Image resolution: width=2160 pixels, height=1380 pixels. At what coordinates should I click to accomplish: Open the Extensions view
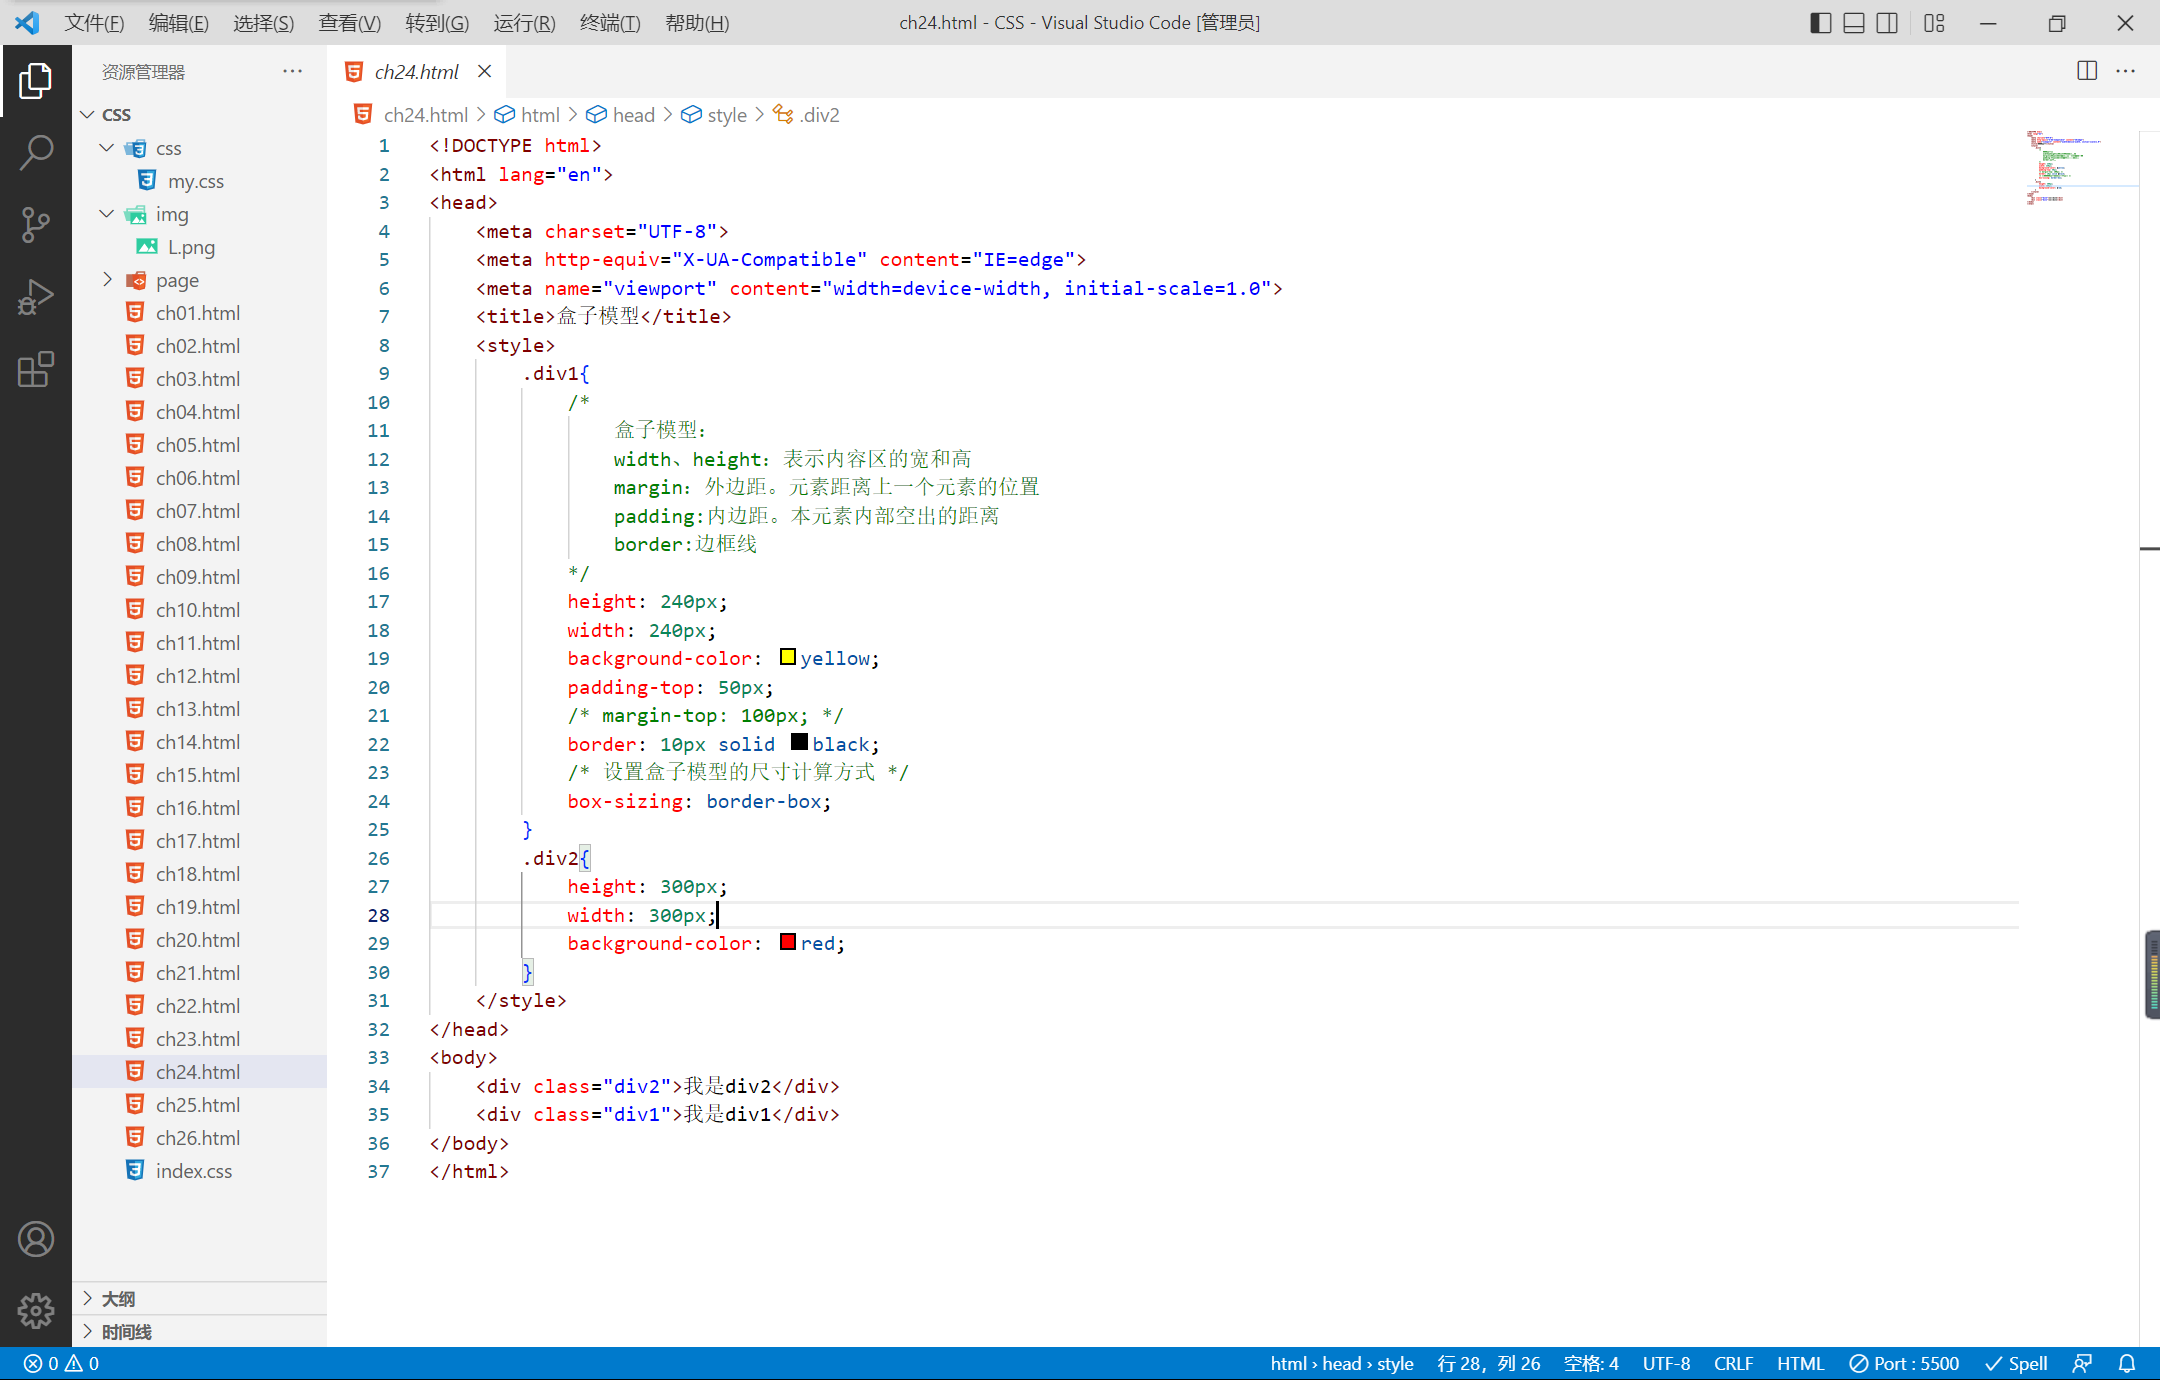36,369
